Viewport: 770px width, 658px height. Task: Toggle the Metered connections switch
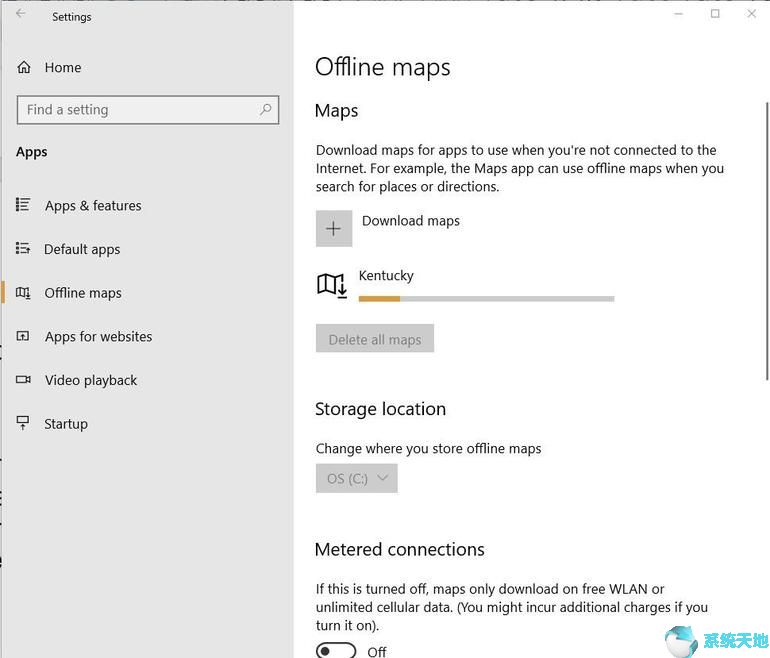(x=336, y=651)
